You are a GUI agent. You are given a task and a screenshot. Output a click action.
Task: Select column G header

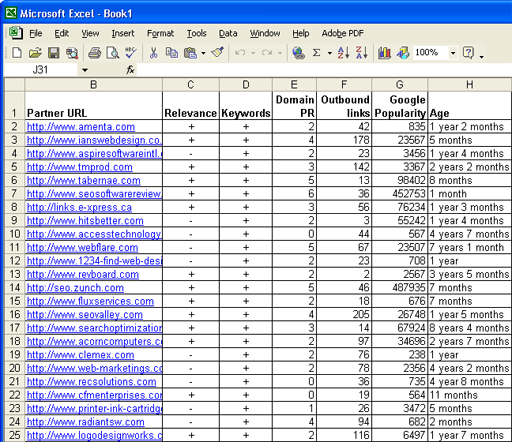399,85
